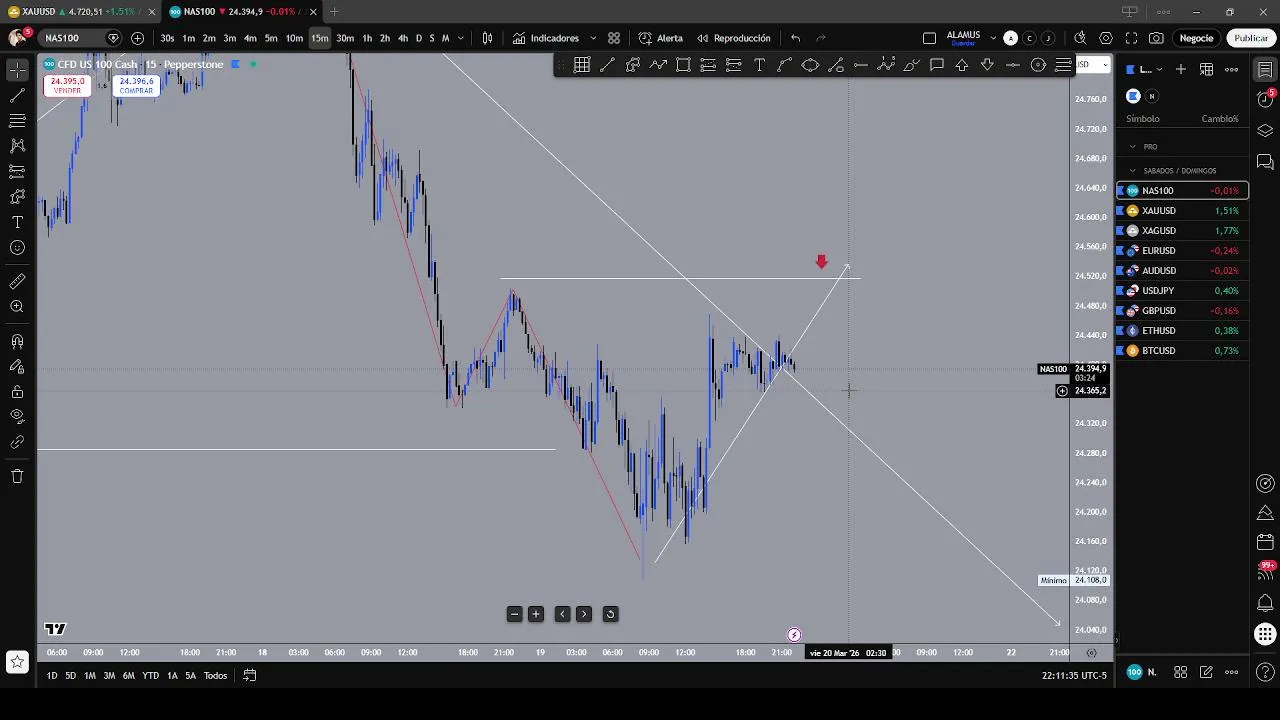The width and height of the screenshot is (1280, 720).
Task: Take a snapshot with the camera icon
Action: (x=1157, y=38)
